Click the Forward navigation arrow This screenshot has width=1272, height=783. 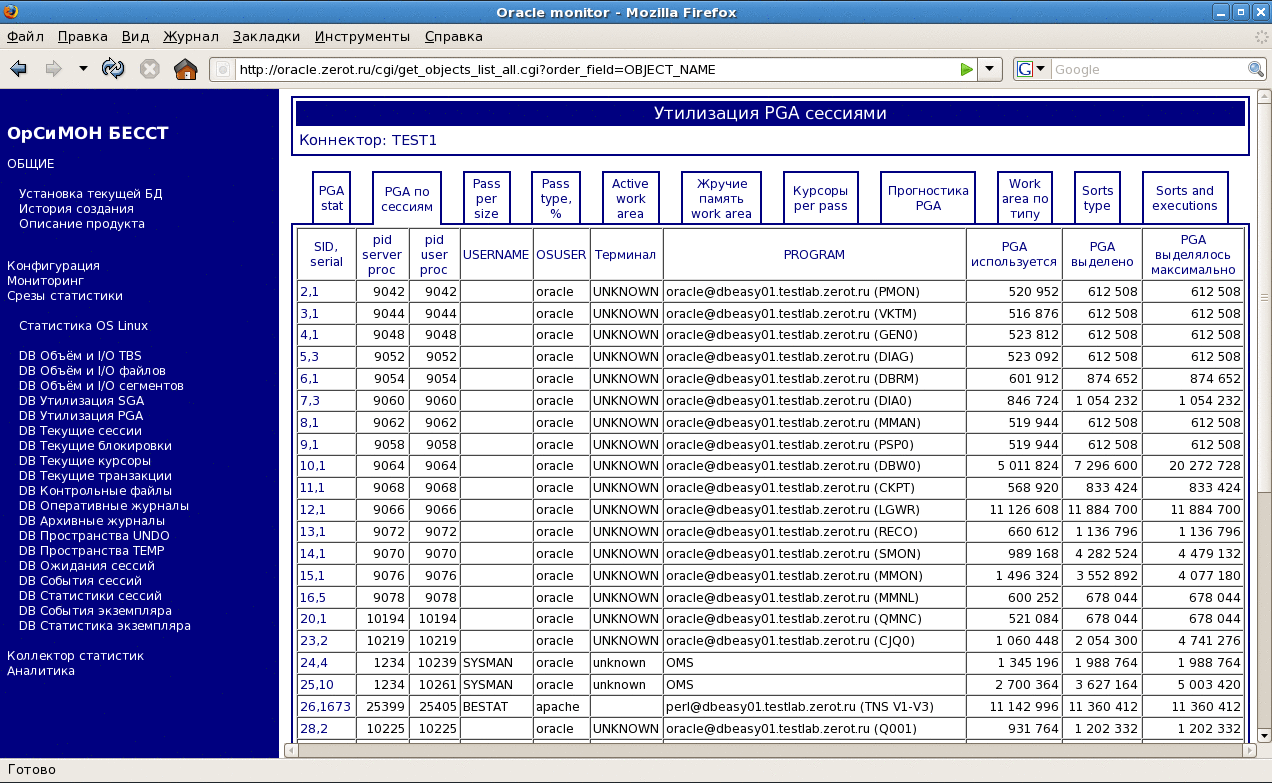(53, 69)
